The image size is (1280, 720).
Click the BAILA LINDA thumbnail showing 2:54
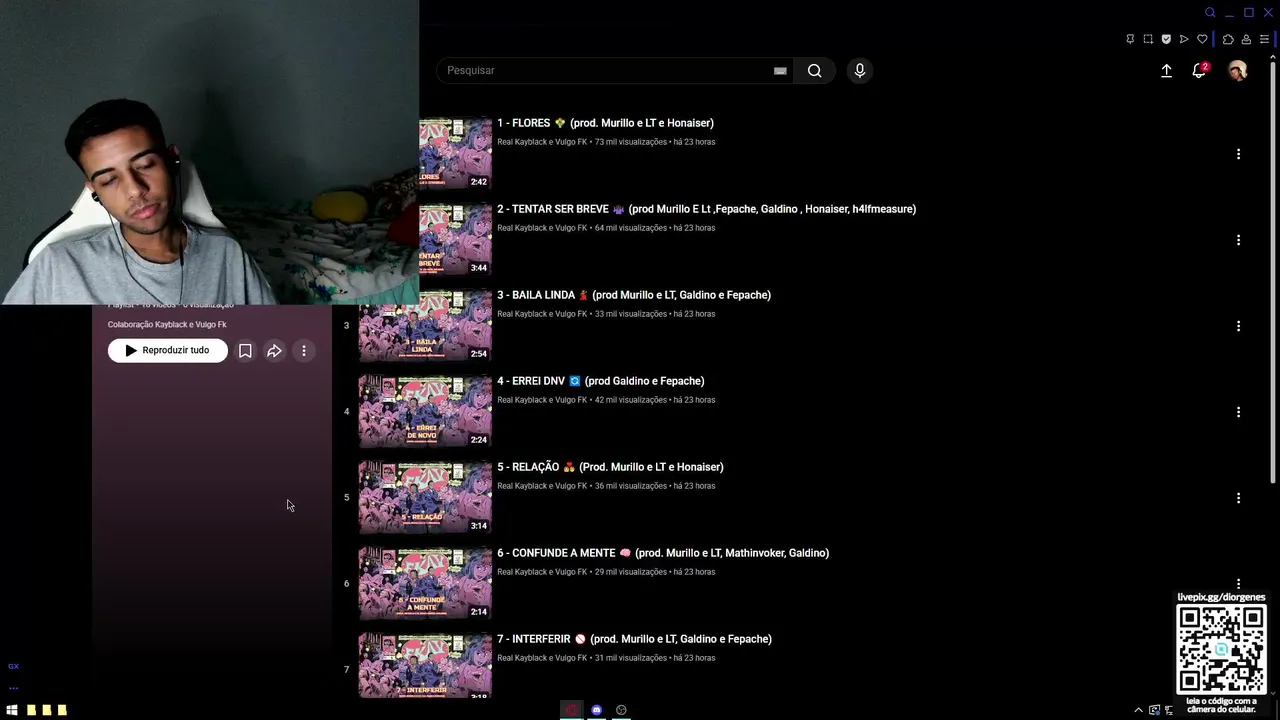coord(425,325)
